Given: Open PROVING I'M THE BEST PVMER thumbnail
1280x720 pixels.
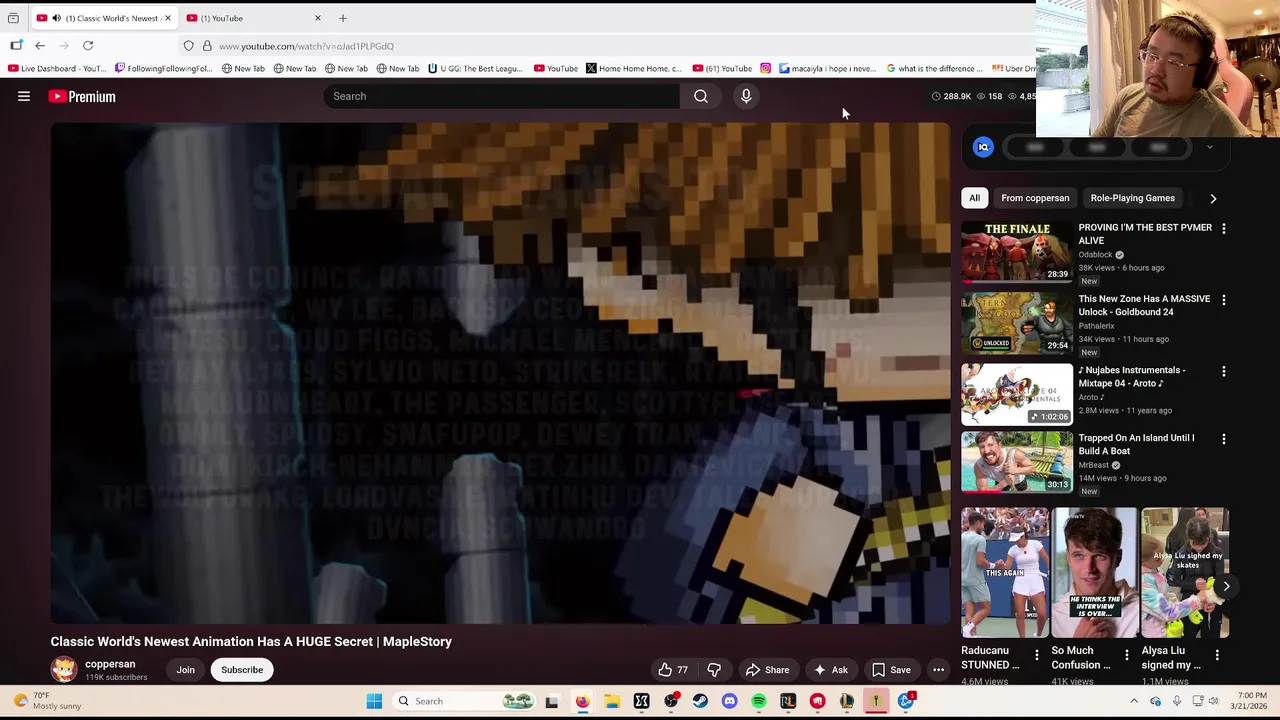Looking at the screenshot, I should [1016, 252].
